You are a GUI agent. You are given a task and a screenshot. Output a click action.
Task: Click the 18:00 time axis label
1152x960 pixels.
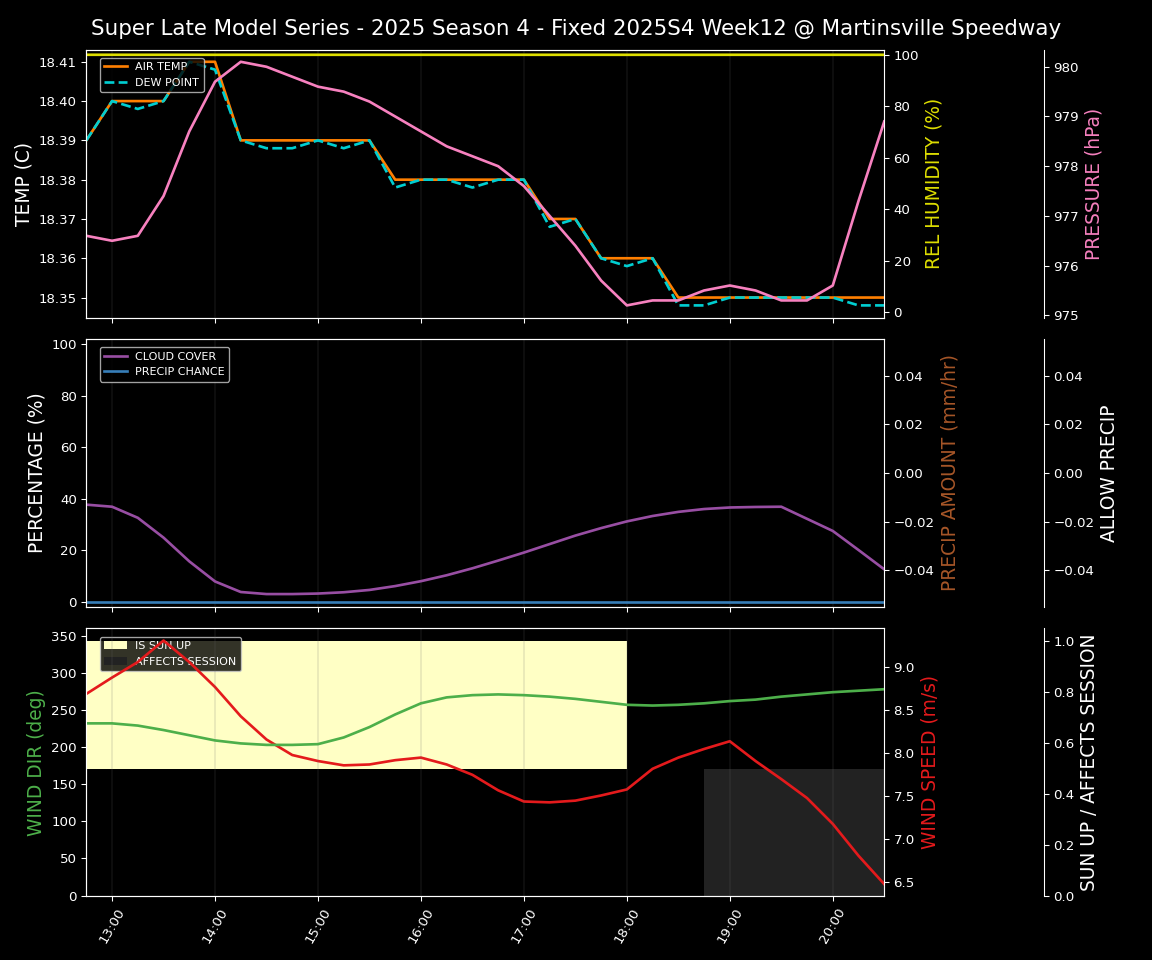click(x=626, y=927)
